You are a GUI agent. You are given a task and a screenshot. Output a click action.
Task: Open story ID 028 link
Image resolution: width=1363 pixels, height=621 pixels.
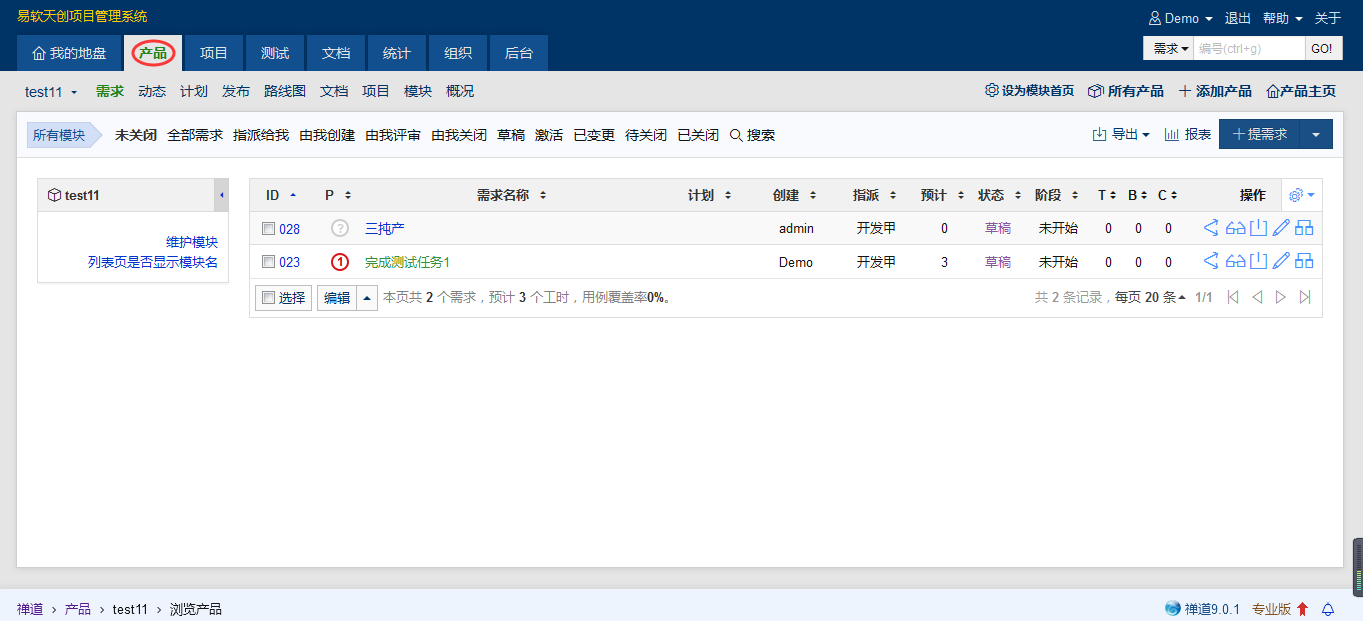[289, 229]
